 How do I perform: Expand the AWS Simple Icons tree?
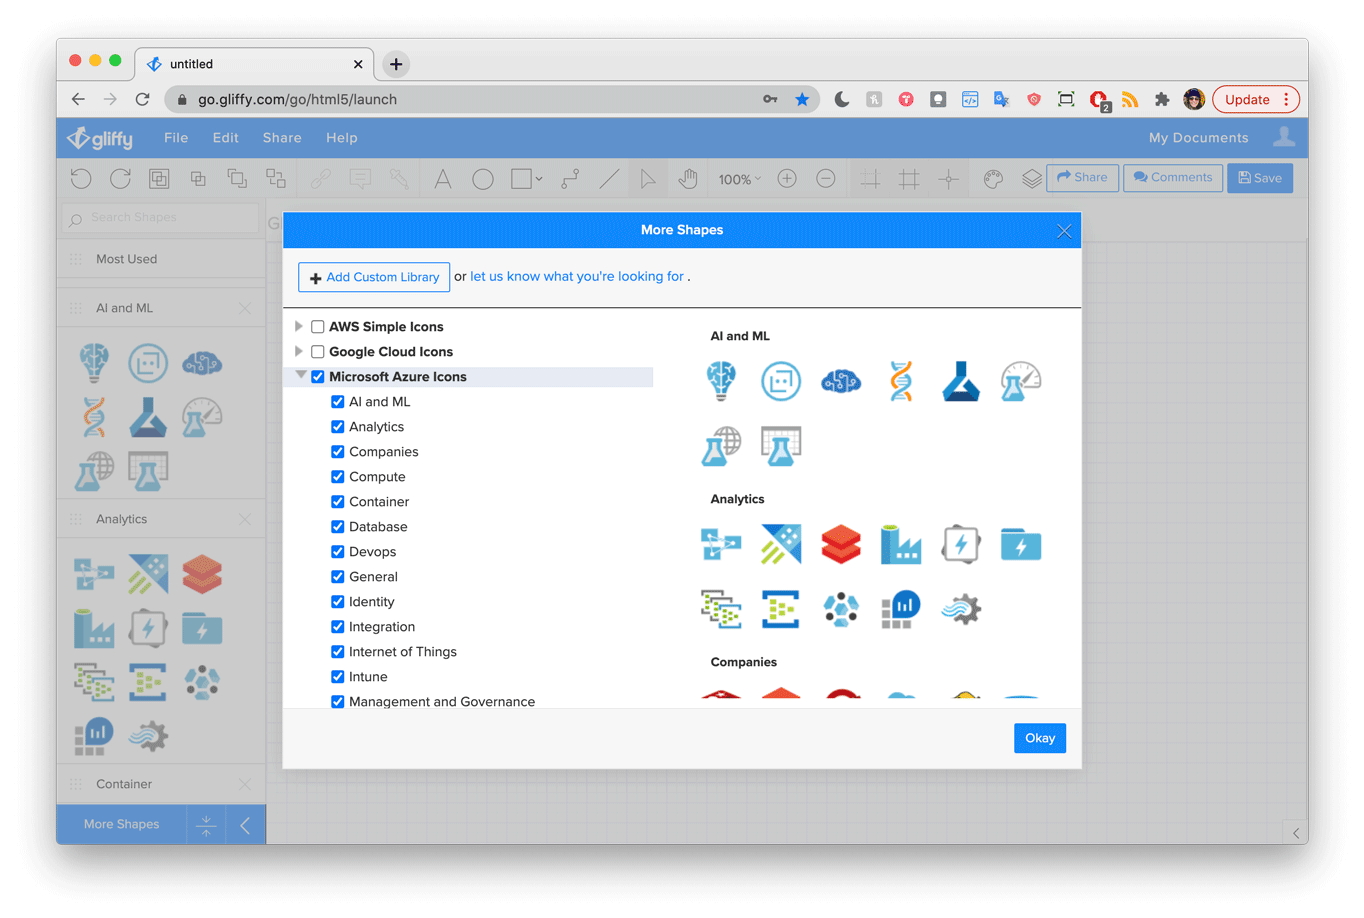tap(299, 327)
